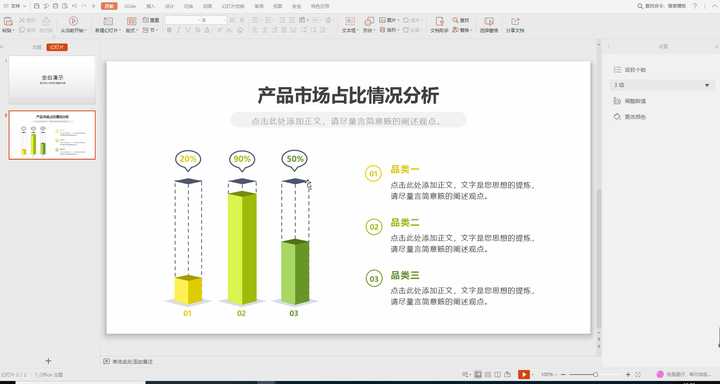
Task: Open the Slide Show ribbon tab
Action: 232,6
